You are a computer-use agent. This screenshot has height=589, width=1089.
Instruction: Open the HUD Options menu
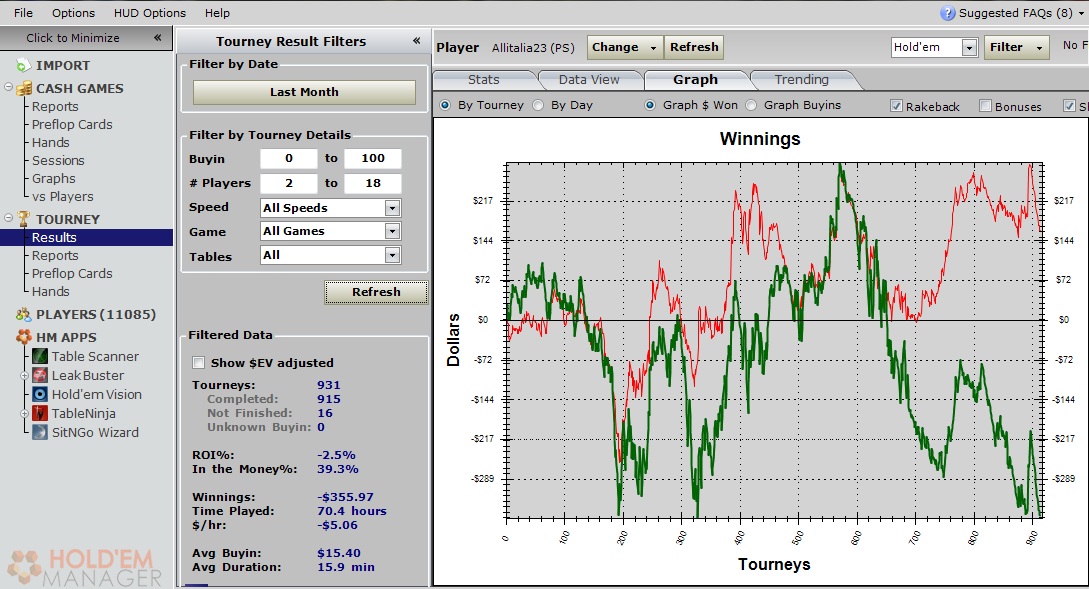click(x=149, y=13)
